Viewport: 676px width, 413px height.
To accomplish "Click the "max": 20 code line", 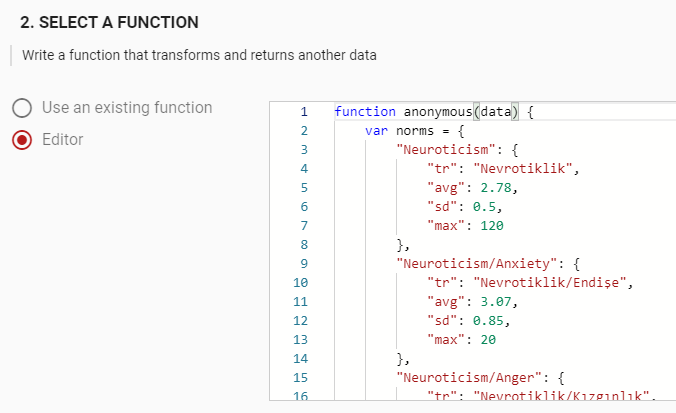I will [461, 340].
